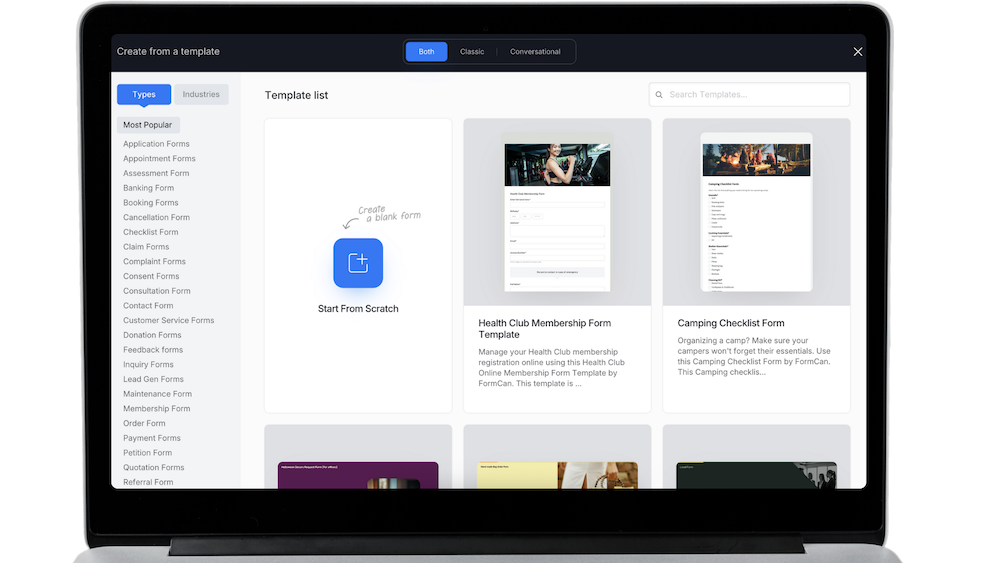Viewport: 1000px width, 563px height.
Task: Choose Checklist Form in the type list
Action: click(151, 231)
